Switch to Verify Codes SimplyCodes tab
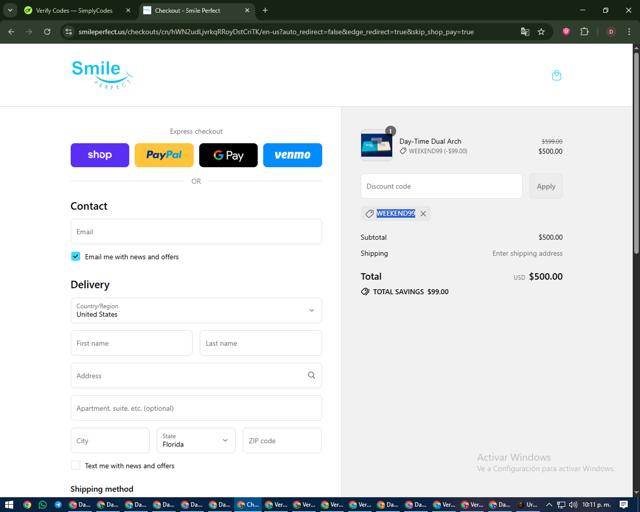Viewport: 640px width, 512px height. [x=73, y=11]
